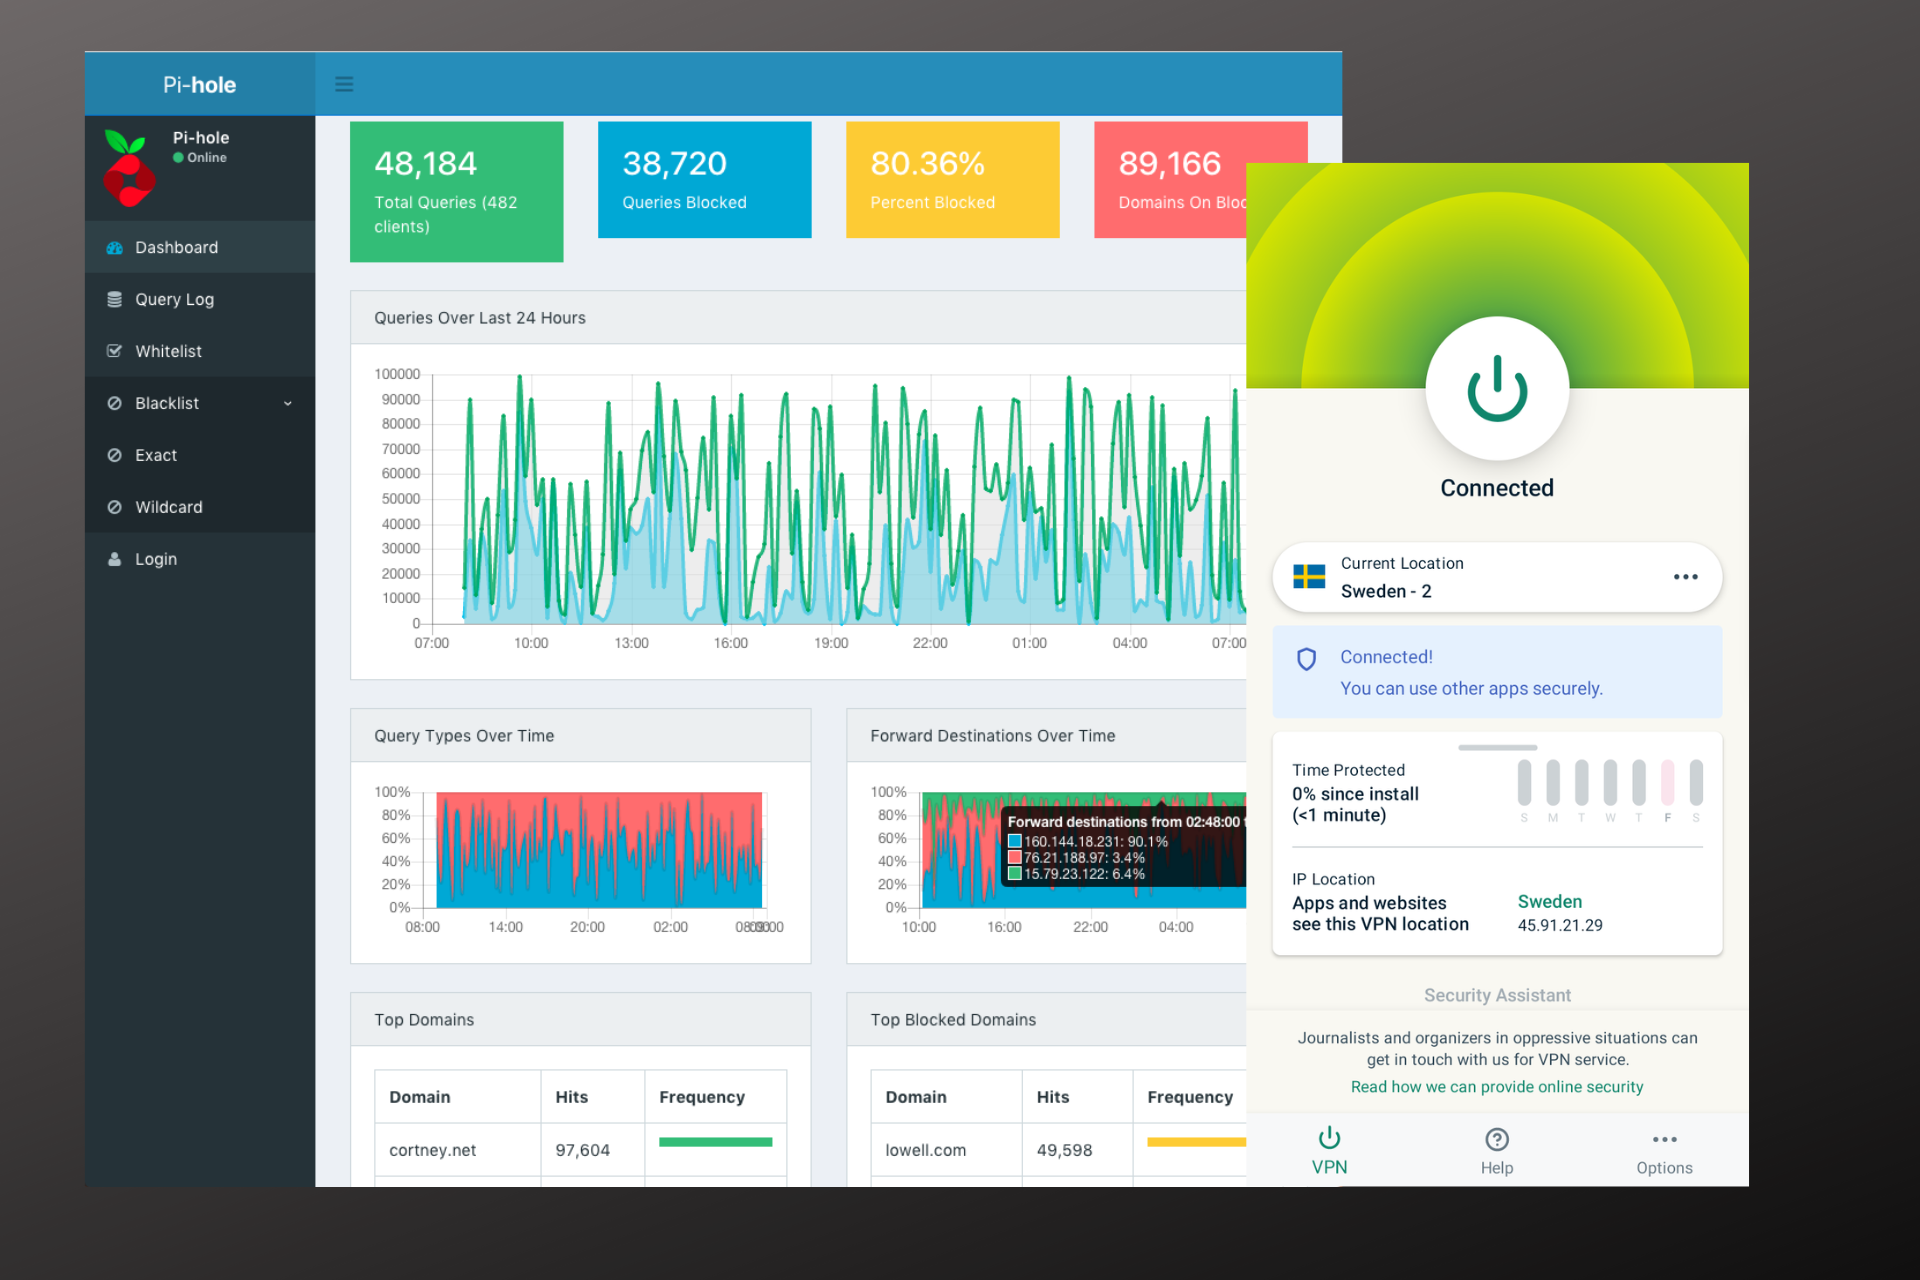Image resolution: width=1920 pixels, height=1280 pixels.
Task: Click the blue 160.144.18.231 legend swatch
Action: pos(1015,842)
